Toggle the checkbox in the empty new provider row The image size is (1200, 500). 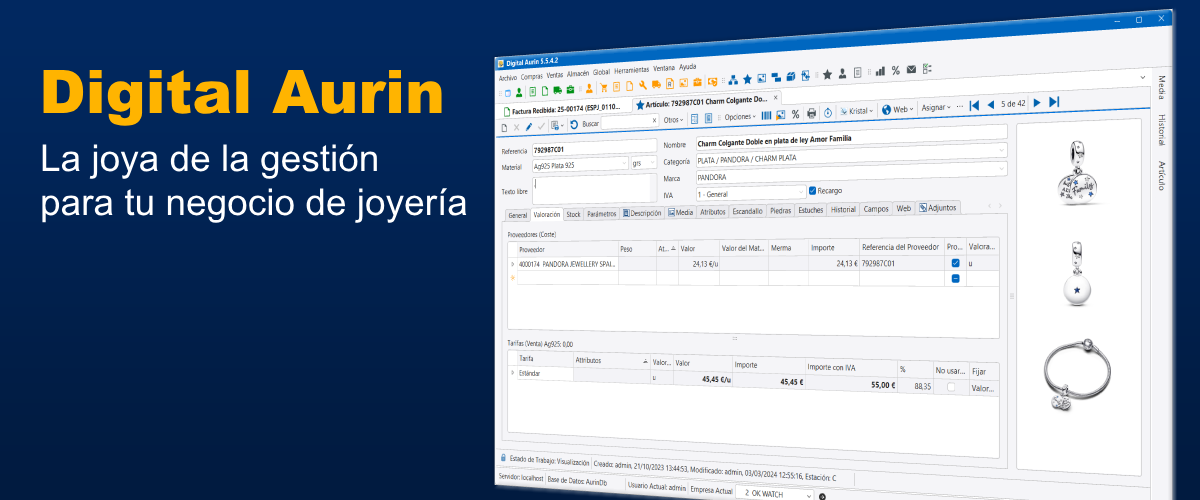(x=956, y=278)
